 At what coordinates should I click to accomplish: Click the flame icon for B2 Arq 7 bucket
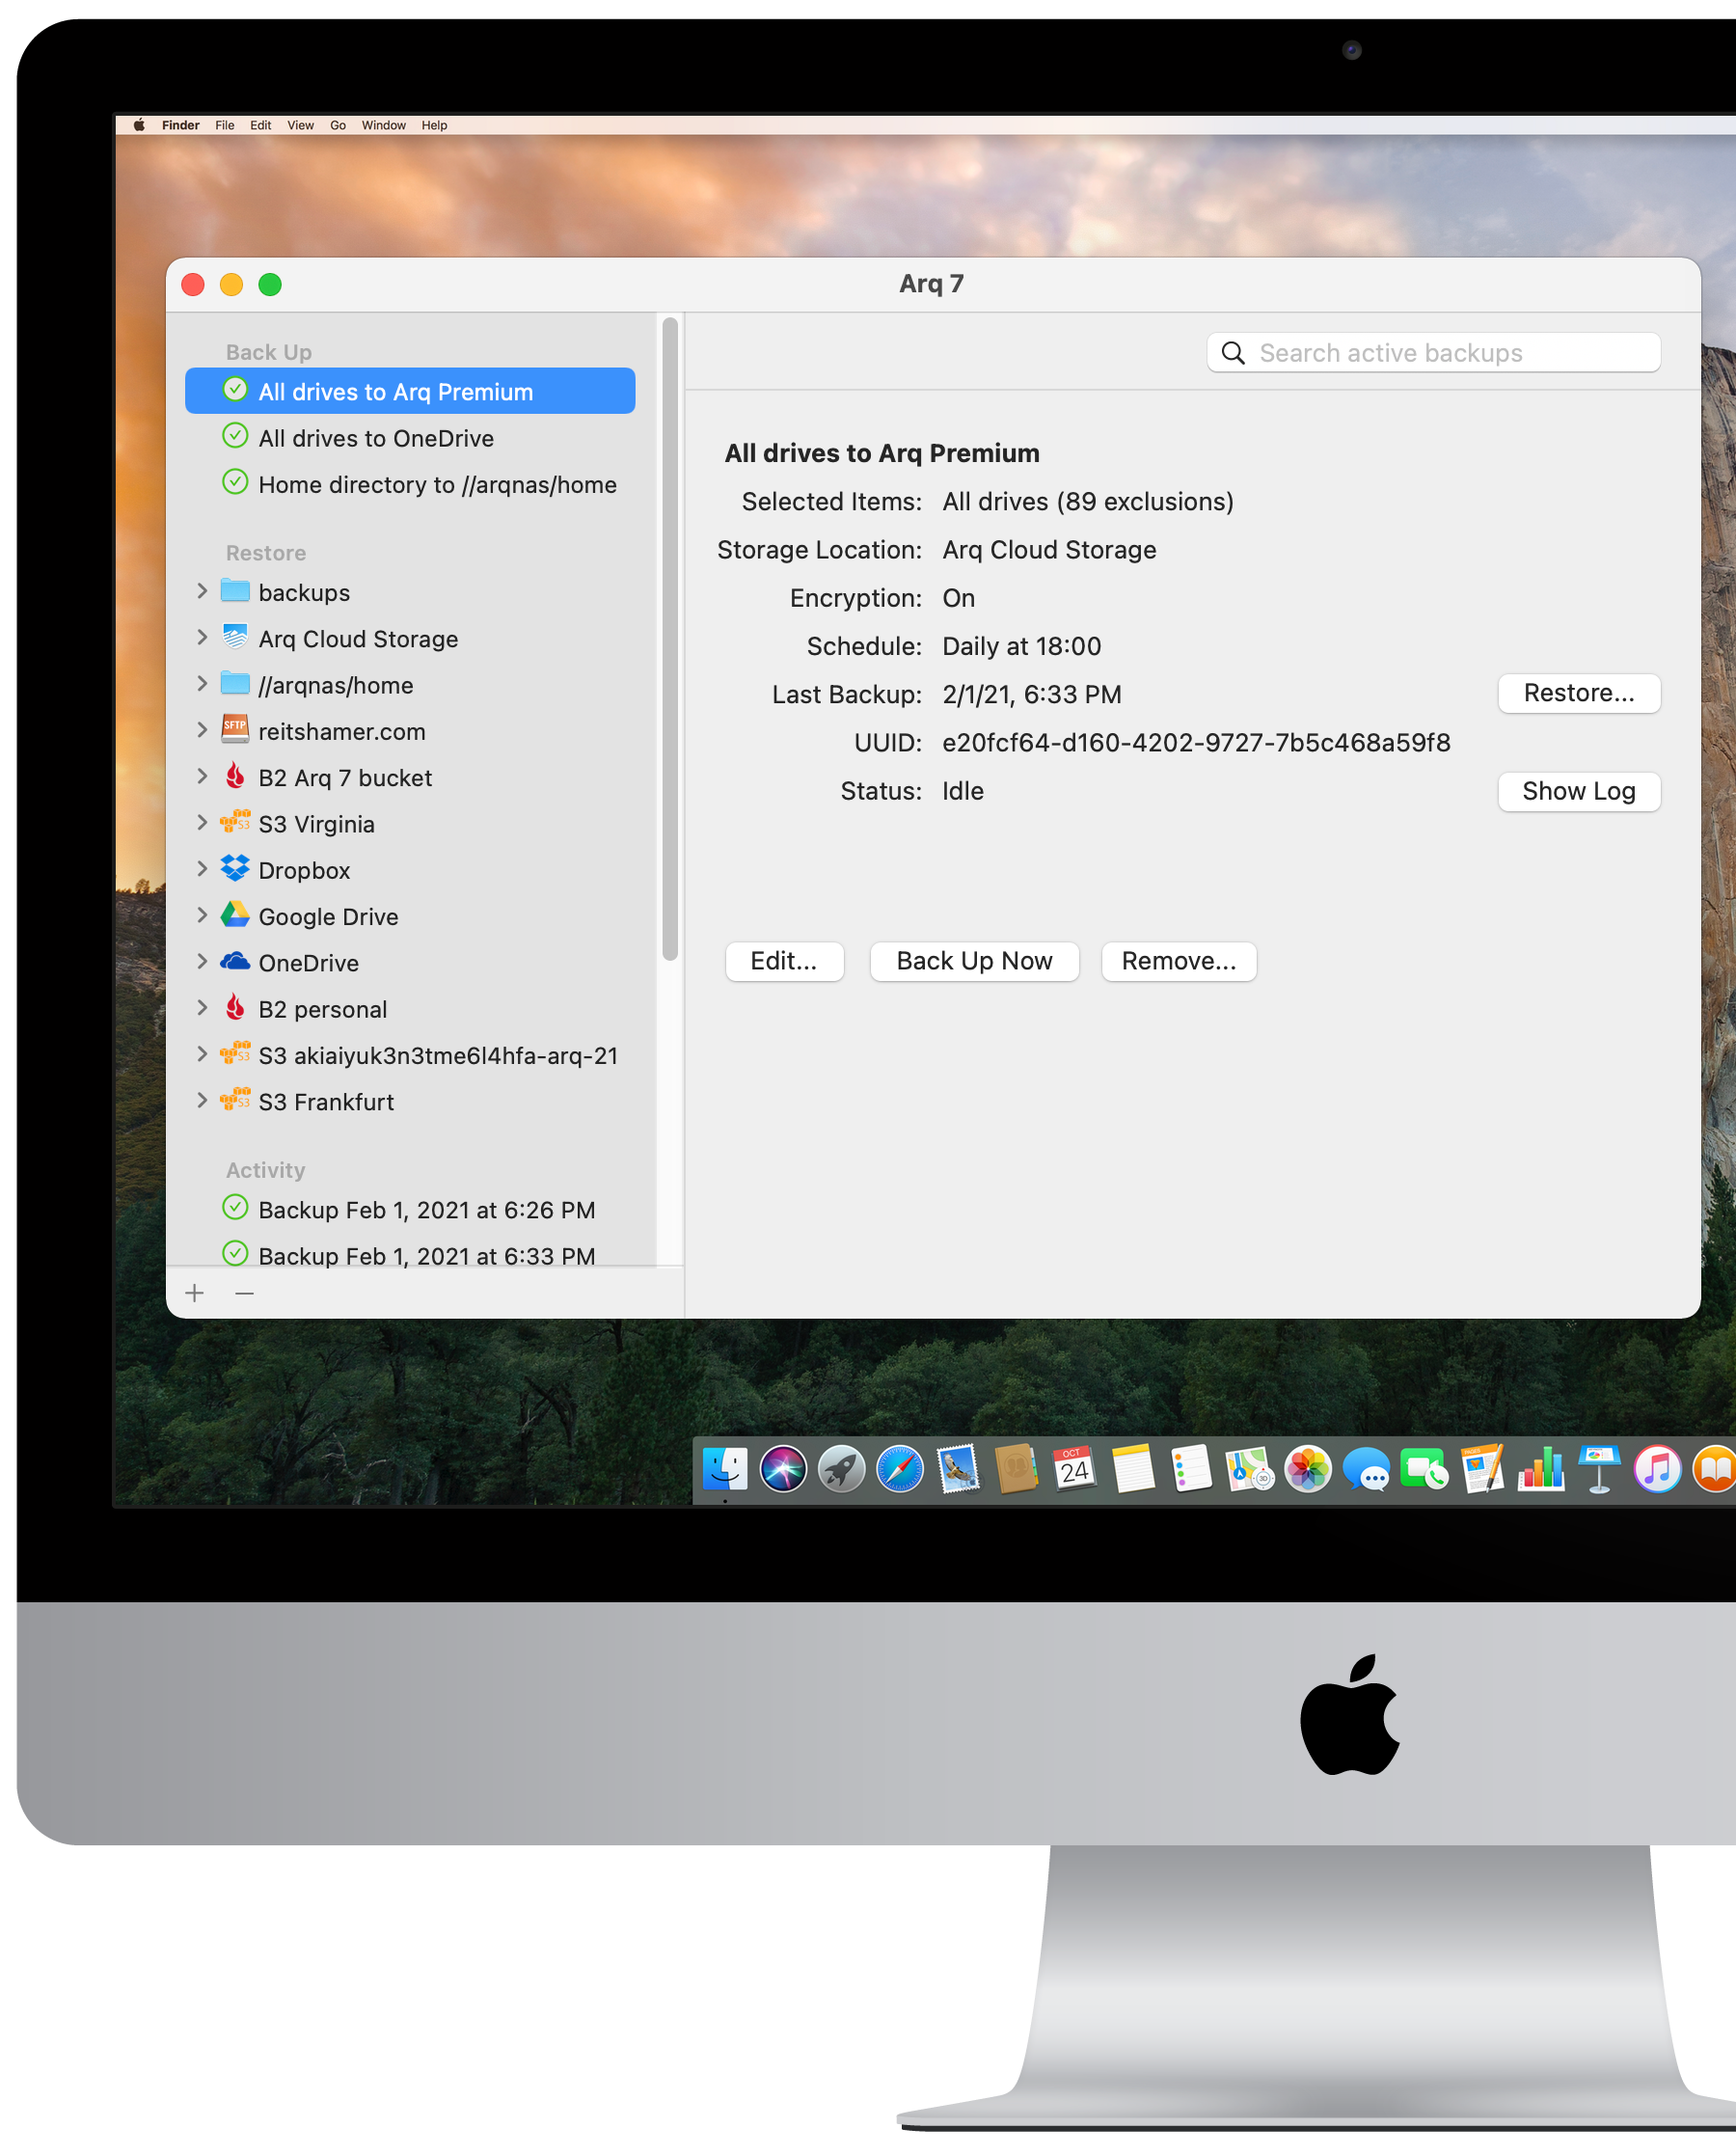235,775
